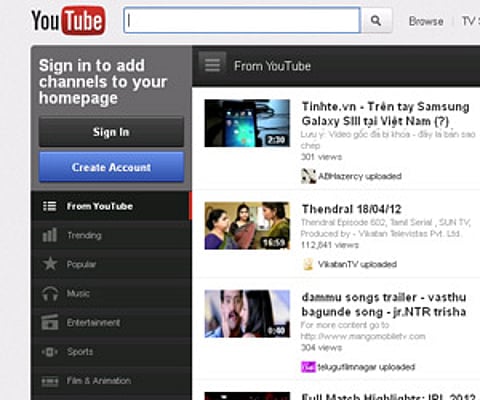This screenshot has height=400, width=480.
Task: Select Popular category in sidebar
Action: pos(111,264)
